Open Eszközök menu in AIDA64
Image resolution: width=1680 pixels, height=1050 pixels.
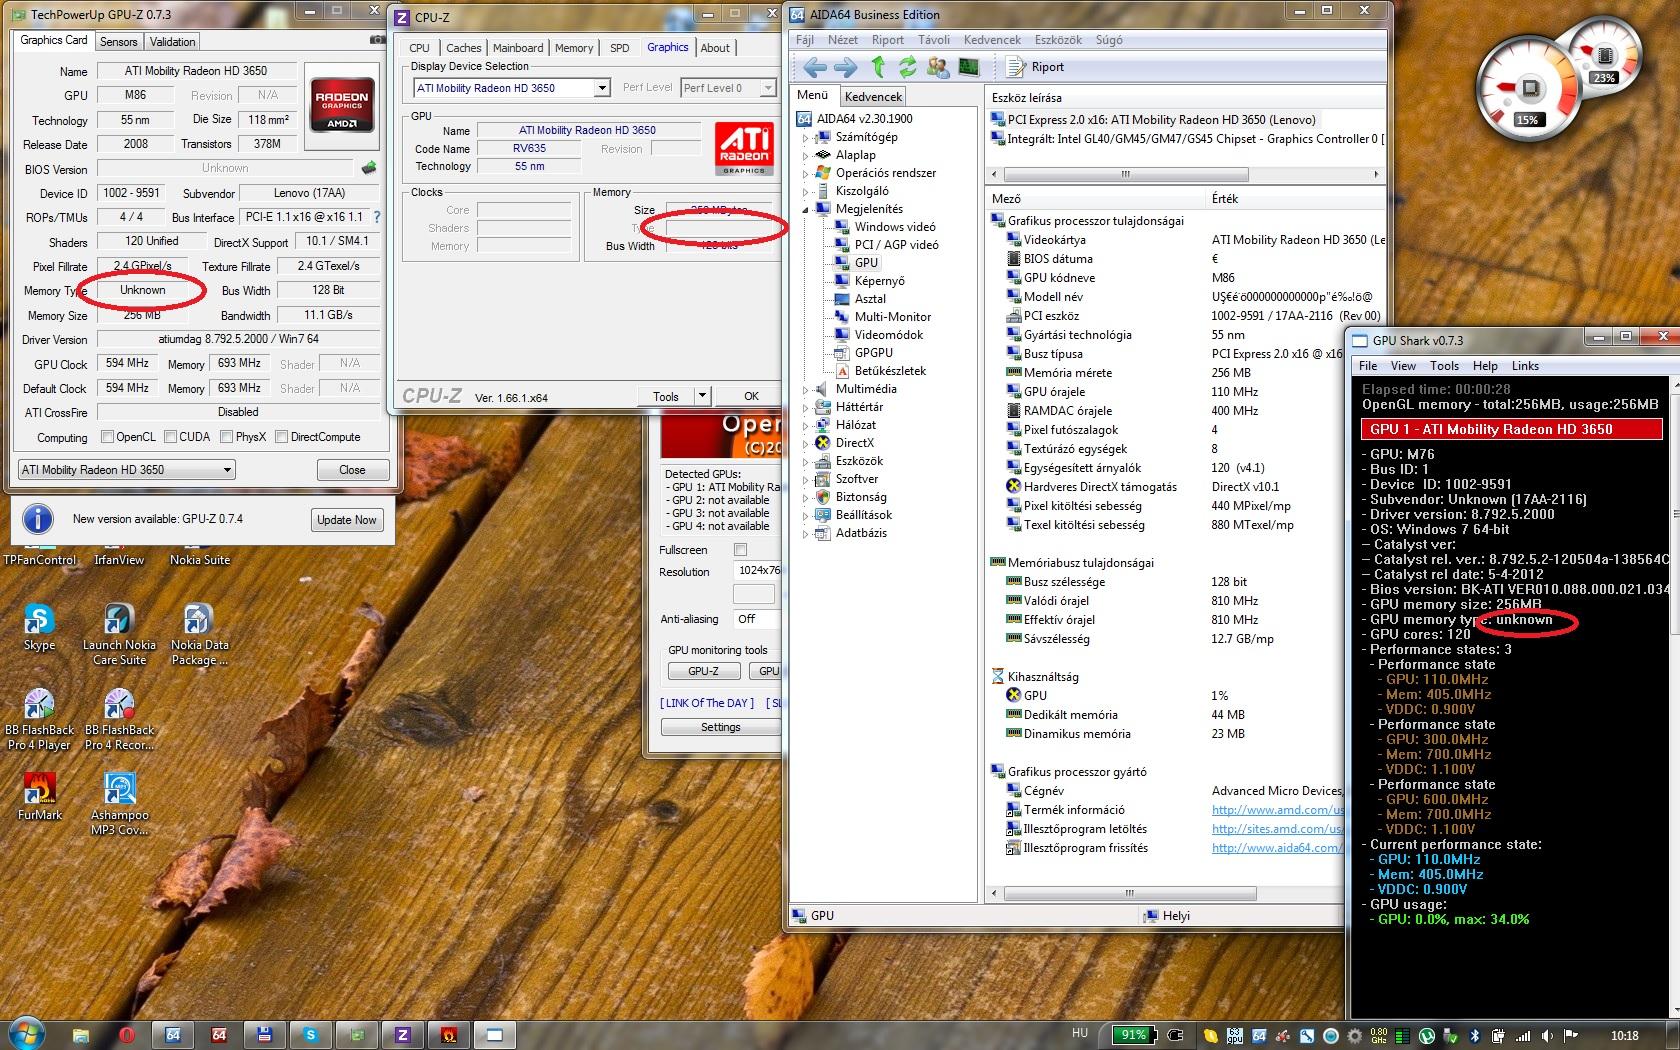pos(1058,40)
